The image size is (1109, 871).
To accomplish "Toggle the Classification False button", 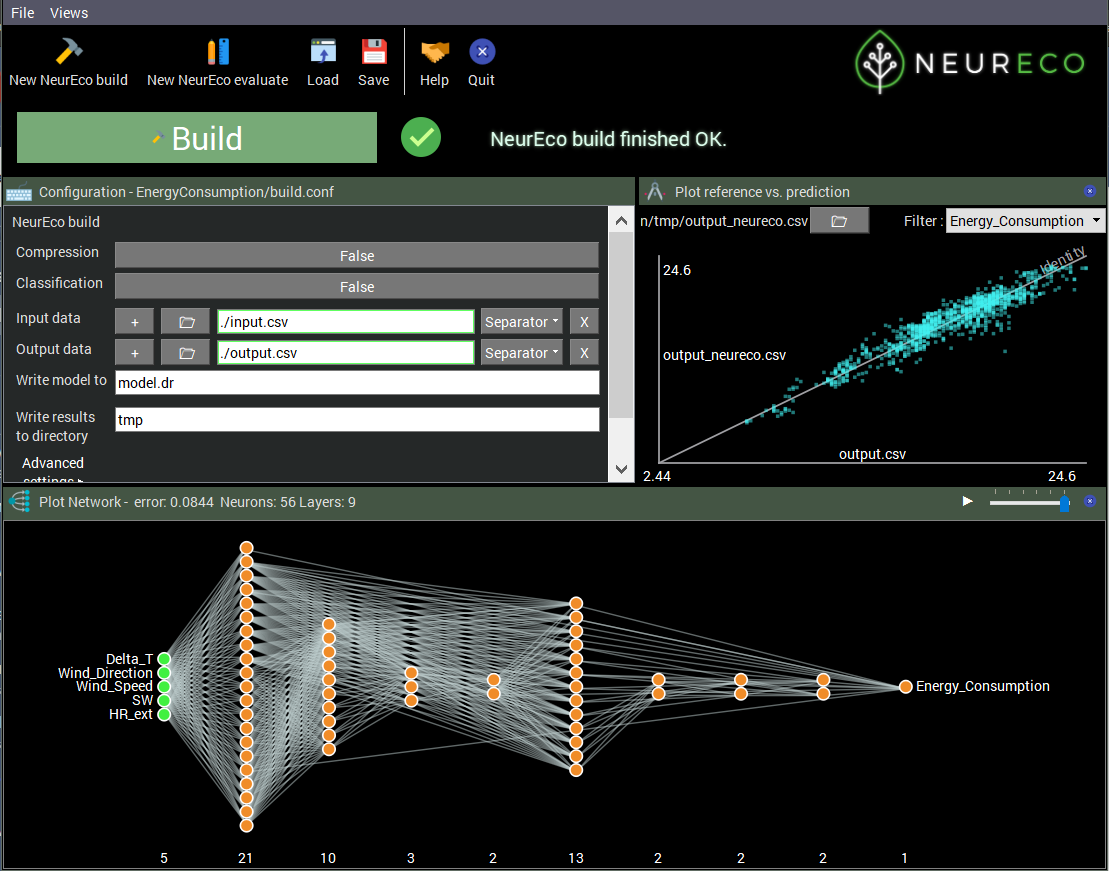I will [356, 287].
